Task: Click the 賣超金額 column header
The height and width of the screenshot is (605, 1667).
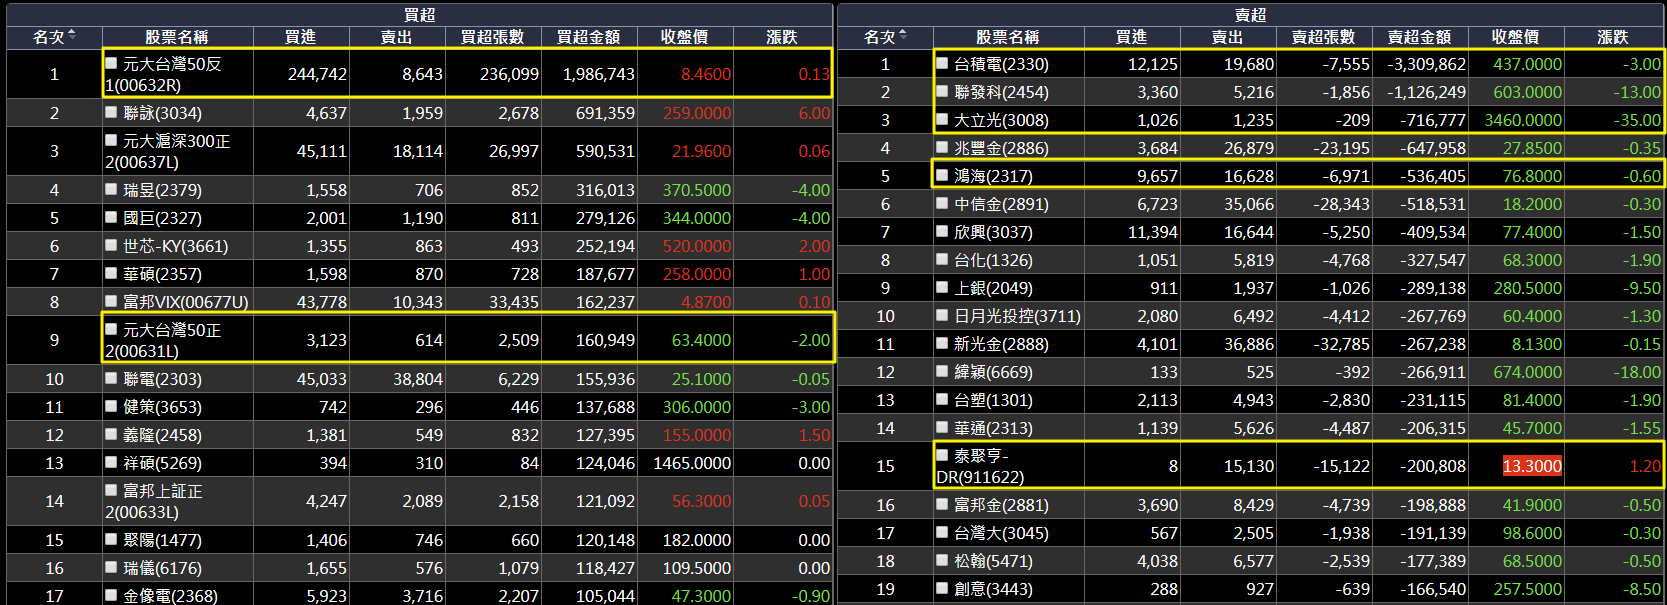Action: (x=1419, y=37)
